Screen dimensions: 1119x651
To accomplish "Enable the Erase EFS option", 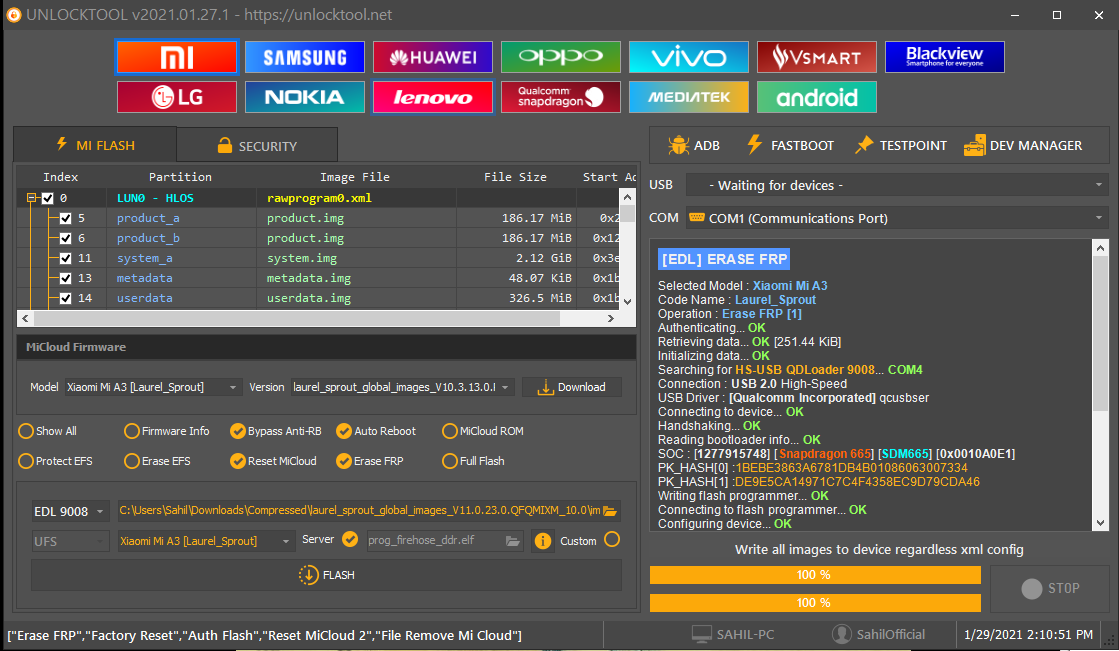I will tap(131, 461).
